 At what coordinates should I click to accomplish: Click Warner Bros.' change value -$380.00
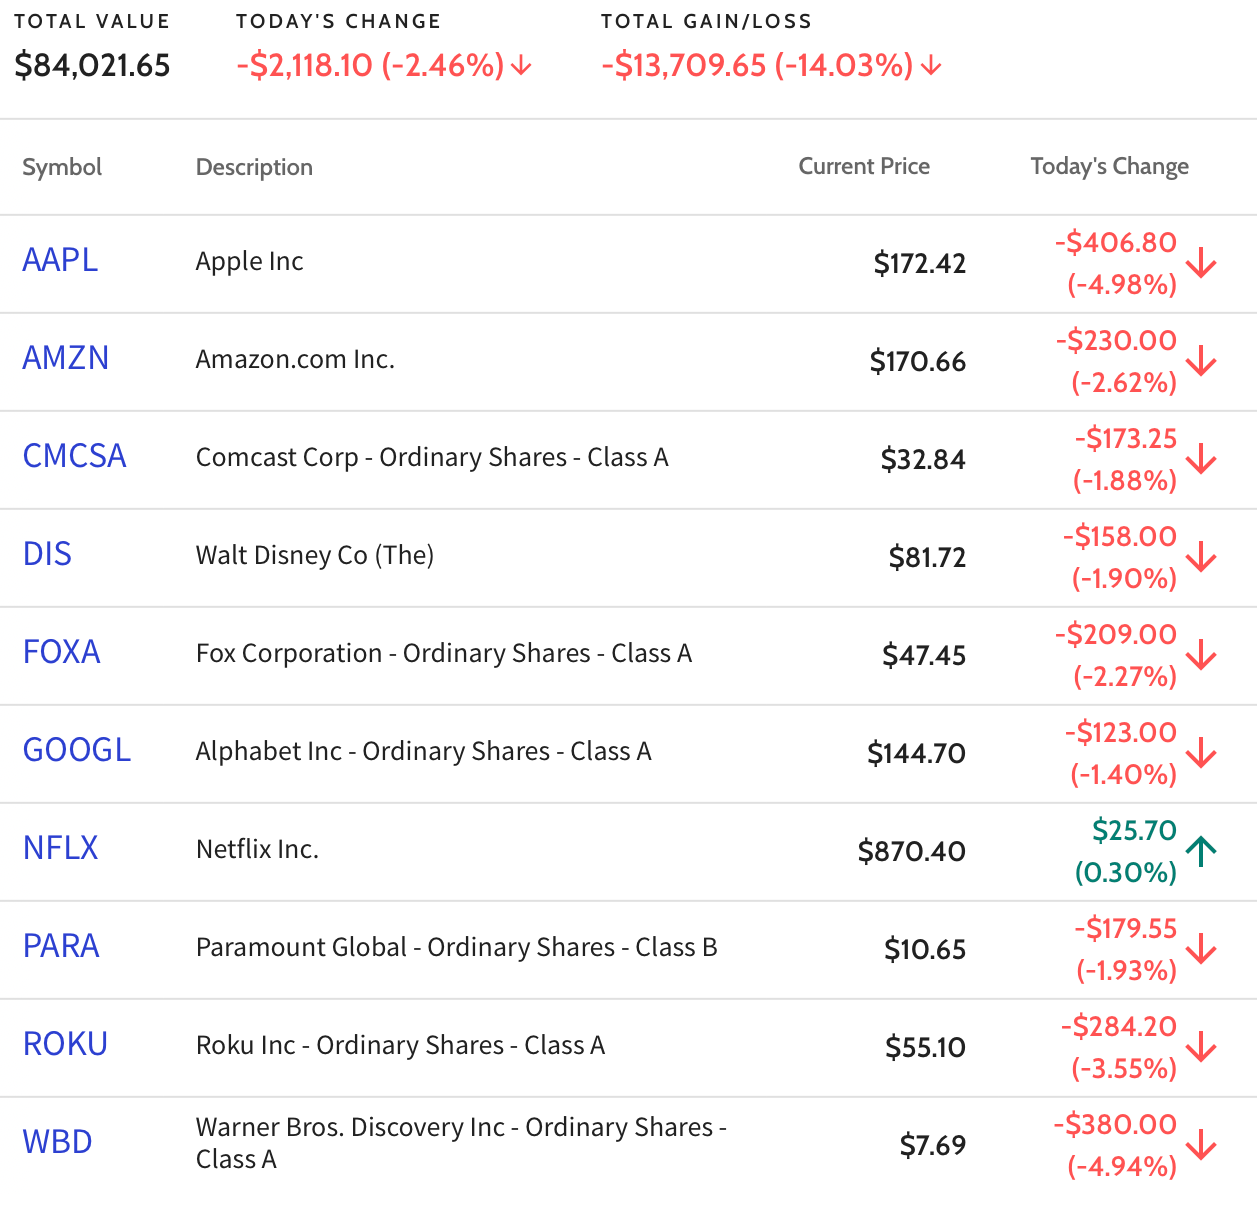coord(1115,1124)
